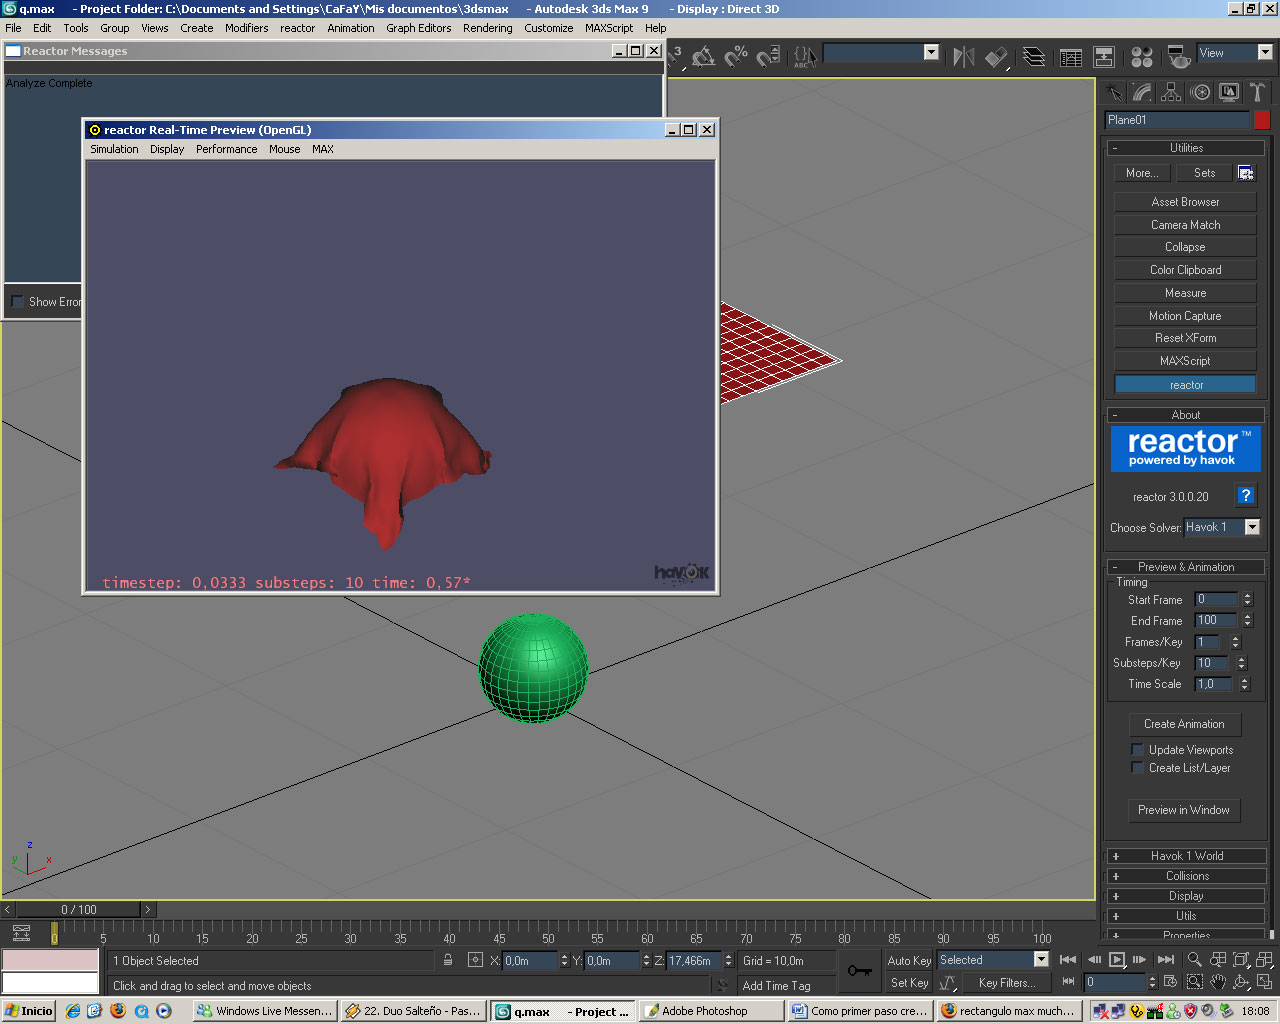Viewport: 1280px width, 1024px height.
Task: Click the Plane01 red object color swatch
Action: [1262, 120]
